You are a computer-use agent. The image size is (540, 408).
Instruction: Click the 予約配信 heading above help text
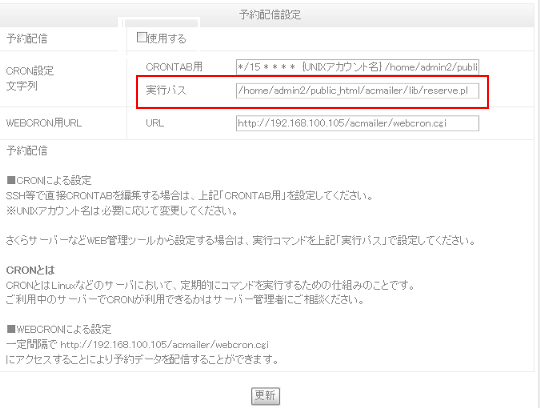(27, 150)
